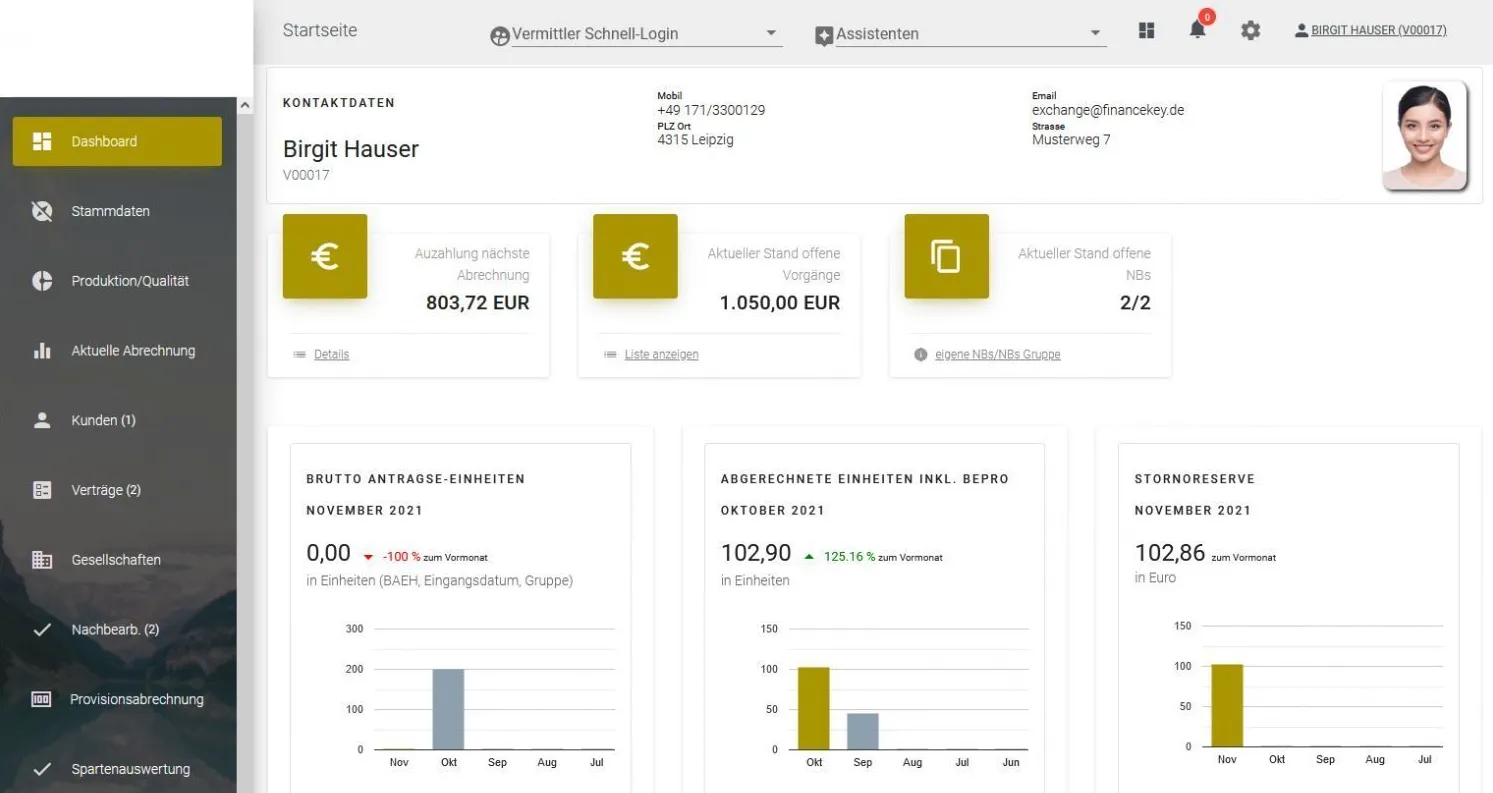The height and width of the screenshot is (793, 1493).
Task: Open the Vermittler Schnell-Login dropdown
Action: tap(770, 32)
